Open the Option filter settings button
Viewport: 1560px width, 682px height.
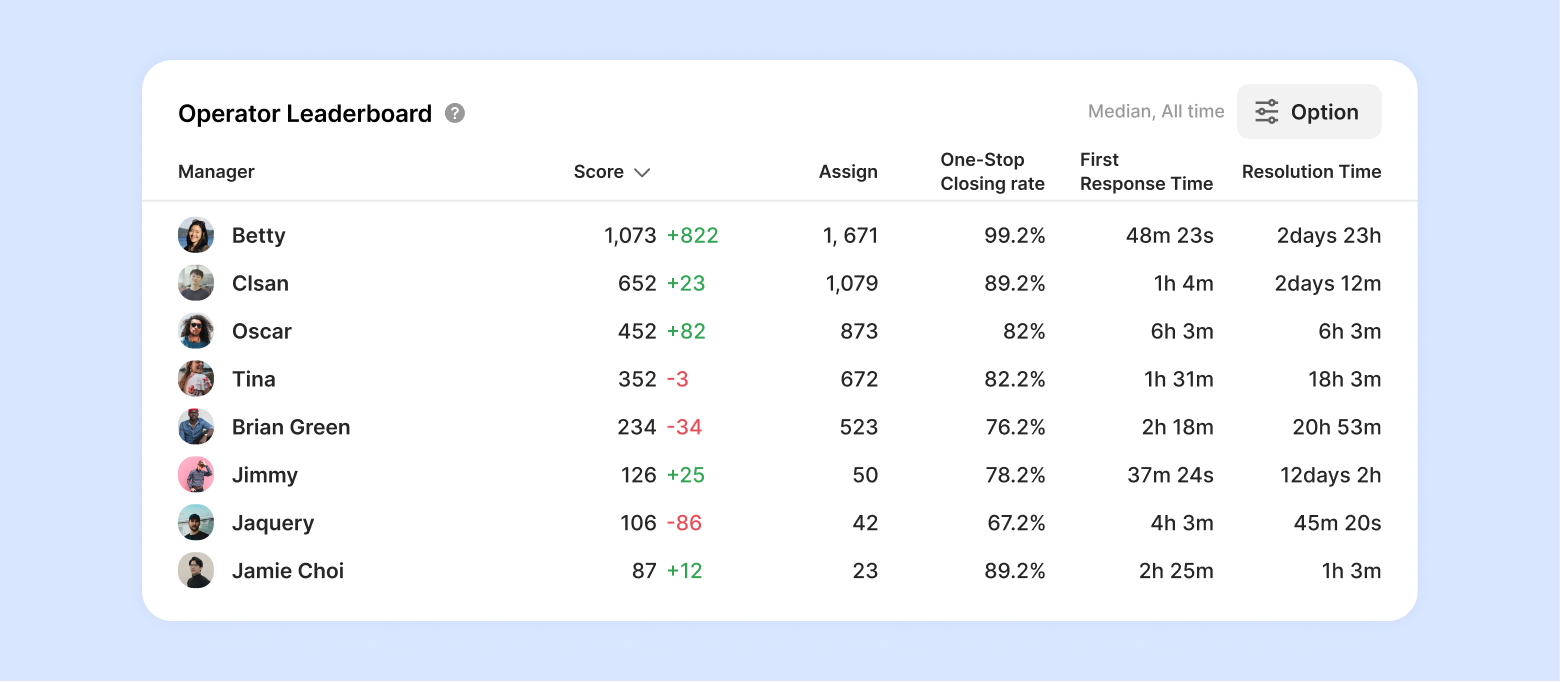point(1309,112)
